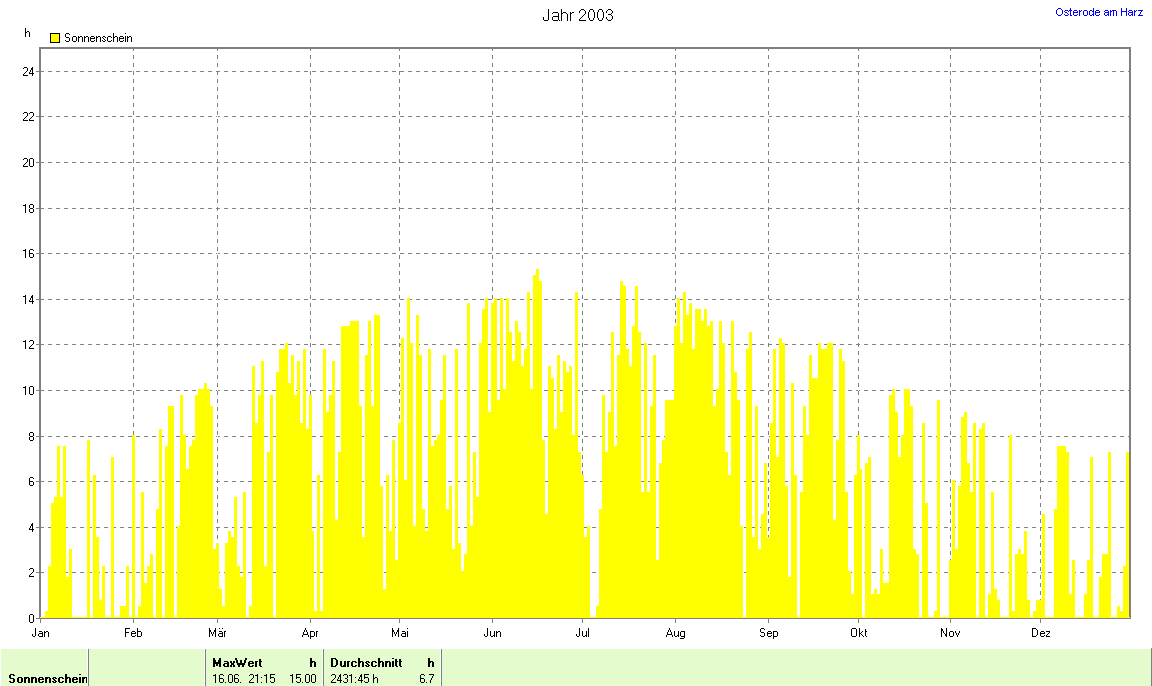Select the 6.7 average hours value

(x=426, y=679)
